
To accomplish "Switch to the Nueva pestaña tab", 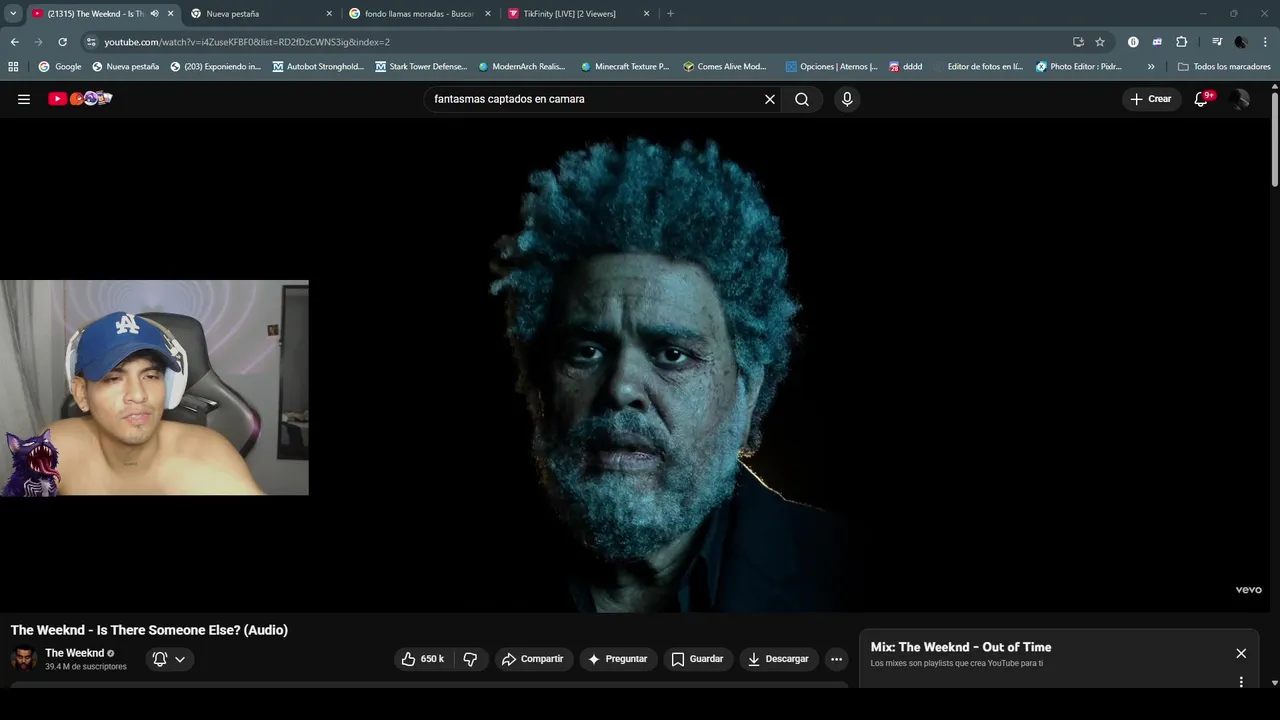I will [260, 14].
